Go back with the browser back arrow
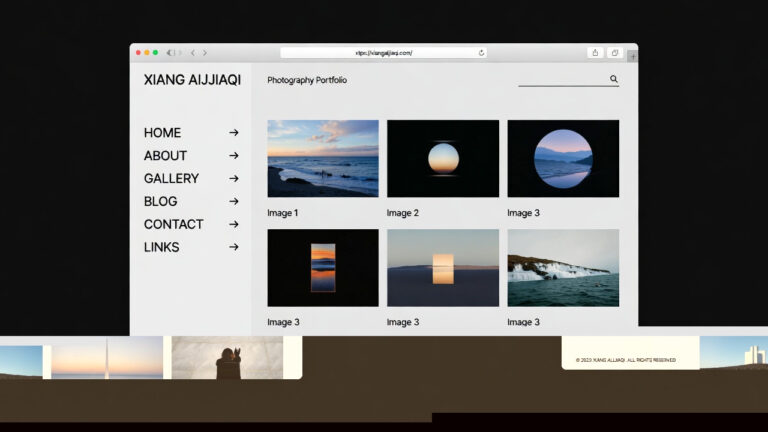768x432 pixels. point(192,53)
